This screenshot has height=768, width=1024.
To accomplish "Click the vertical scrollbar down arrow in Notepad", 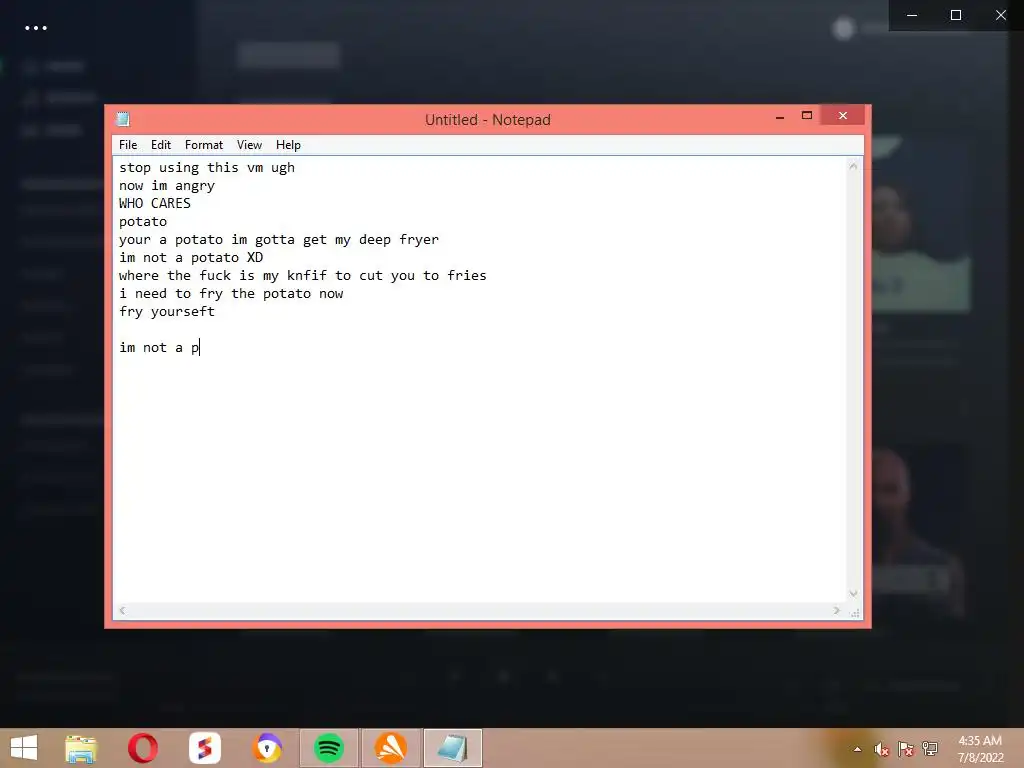I will [853, 594].
